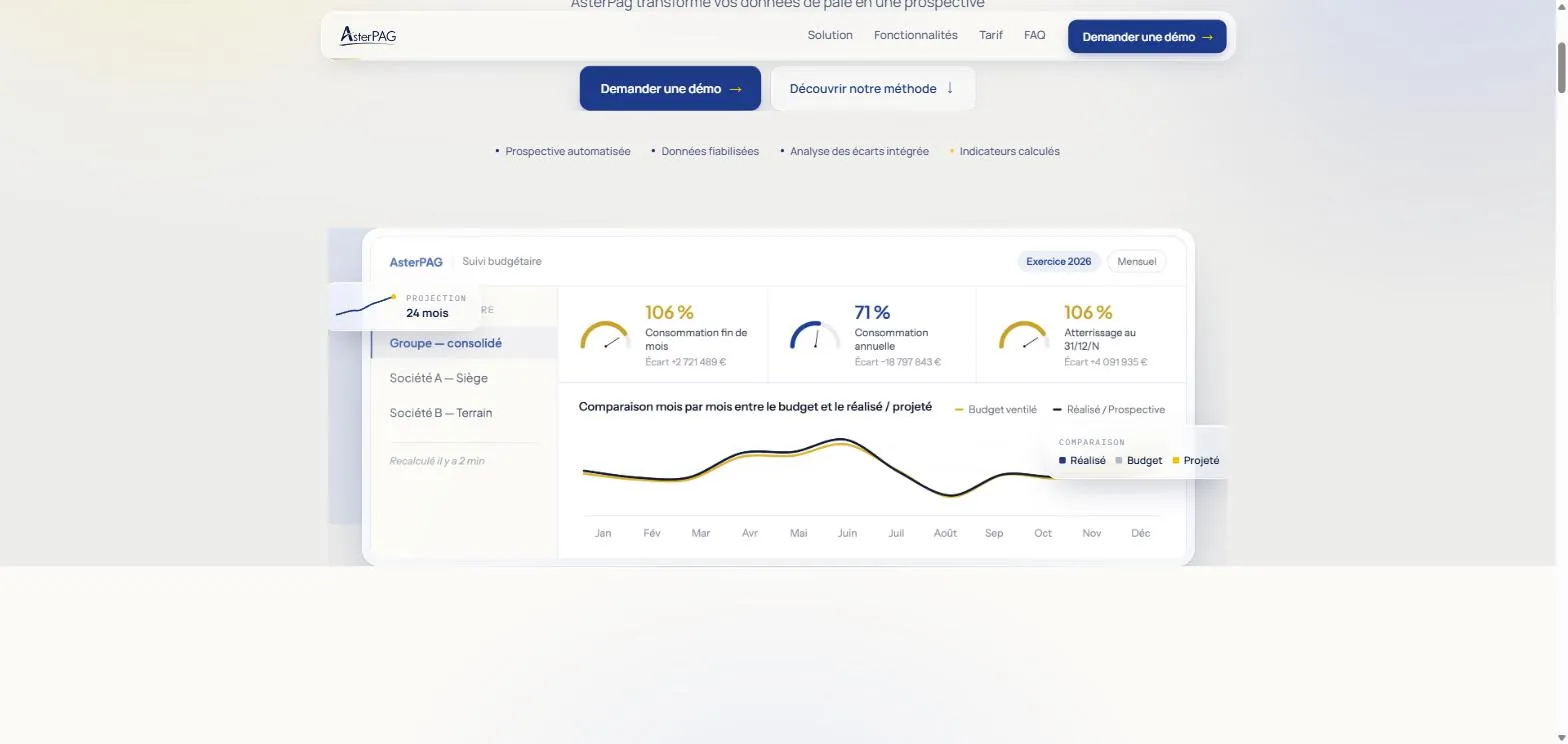This screenshot has height=744, width=1568.
Task: Click the Budget ventilé legend marker
Action: coord(959,410)
